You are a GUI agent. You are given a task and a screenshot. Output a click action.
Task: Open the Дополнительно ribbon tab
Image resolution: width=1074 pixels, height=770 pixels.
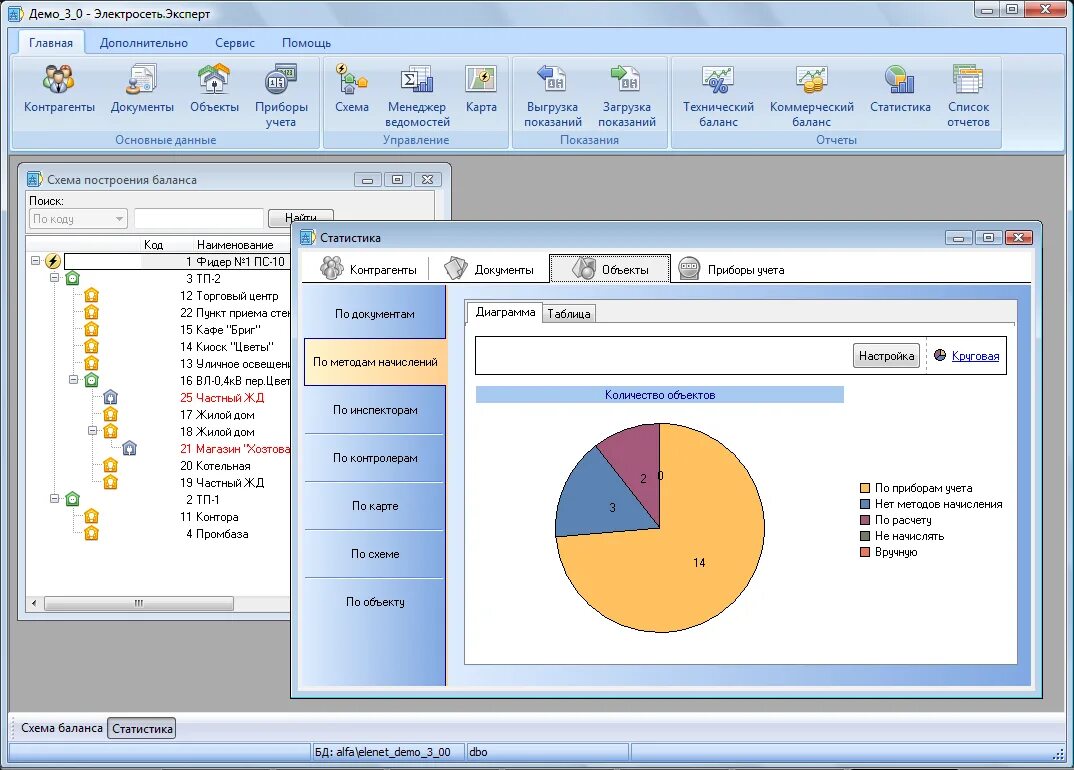tap(144, 42)
